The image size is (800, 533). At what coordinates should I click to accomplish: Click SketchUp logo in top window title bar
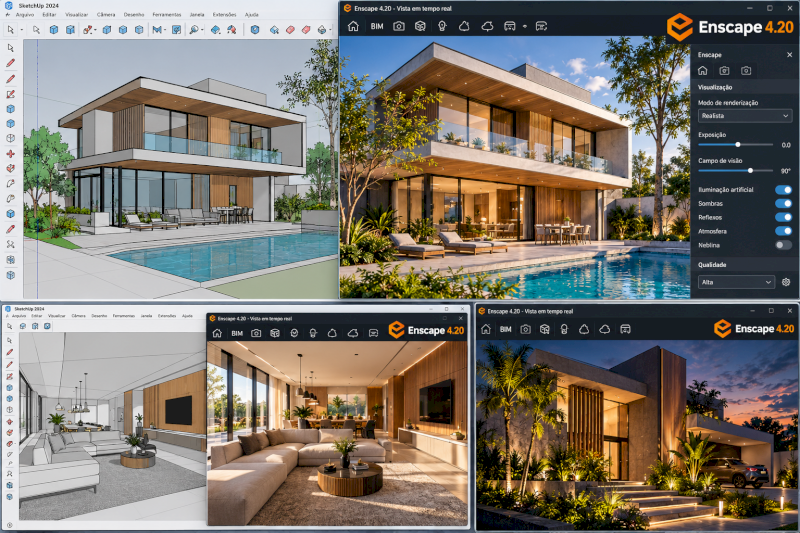point(9,6)
